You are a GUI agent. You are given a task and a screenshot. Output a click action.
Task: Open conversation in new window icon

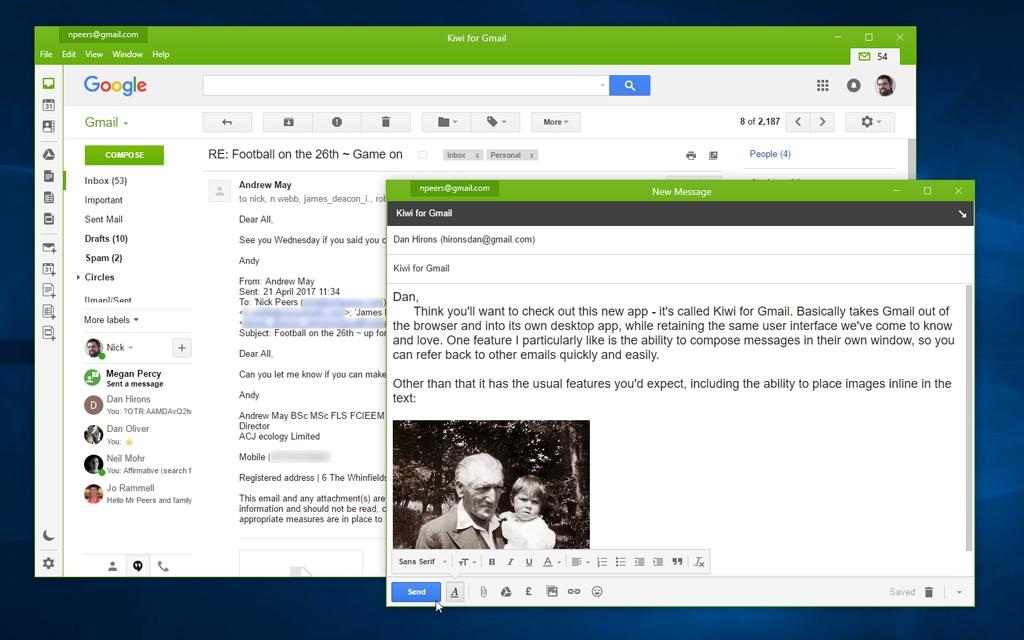pyautogui.click(x=713, y=155)
